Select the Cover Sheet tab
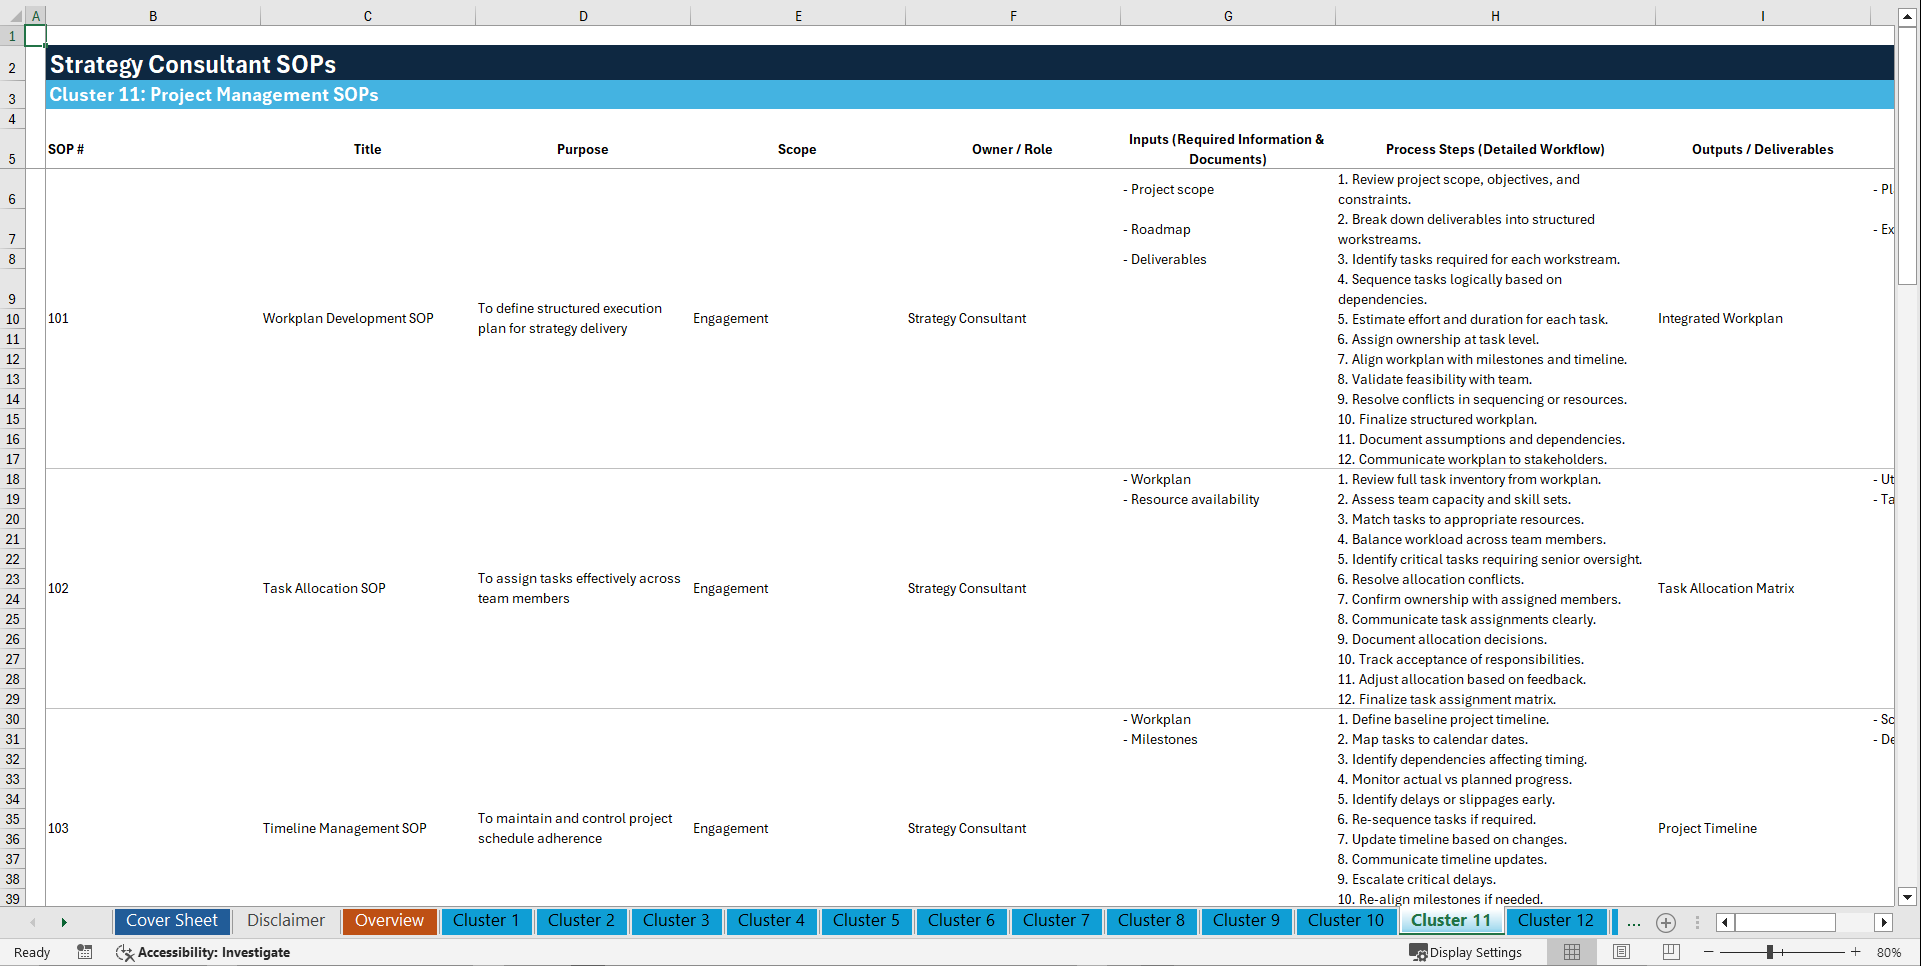This screenshot has width=1921, height=966. [x=171, y=921]
